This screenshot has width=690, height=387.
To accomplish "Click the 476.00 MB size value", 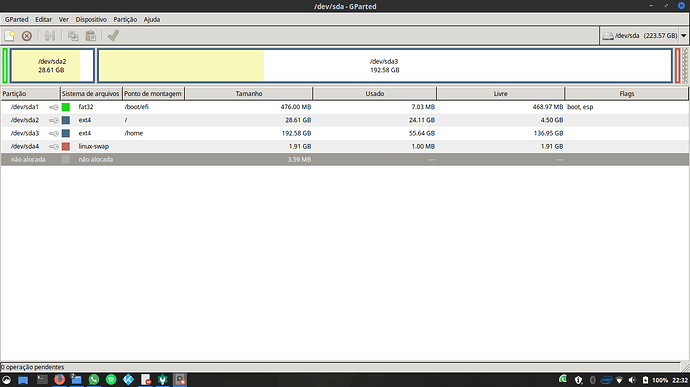I will click(x=296, y=107).
